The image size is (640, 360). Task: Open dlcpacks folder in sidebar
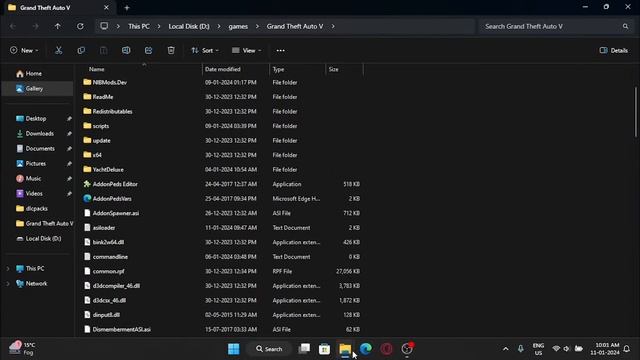(x=37, y=209)
